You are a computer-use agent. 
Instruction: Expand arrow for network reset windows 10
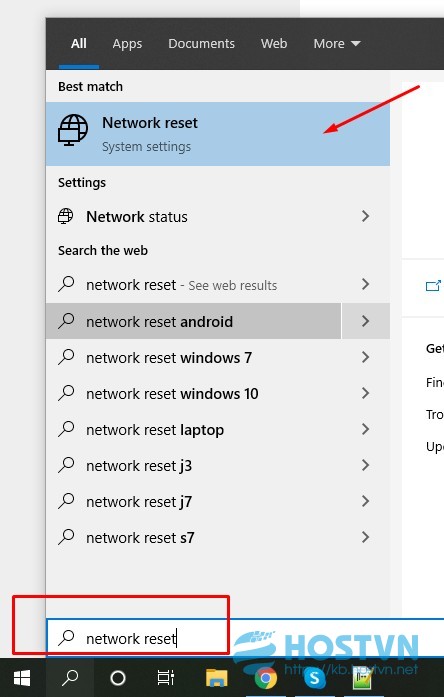click(365, 393)
